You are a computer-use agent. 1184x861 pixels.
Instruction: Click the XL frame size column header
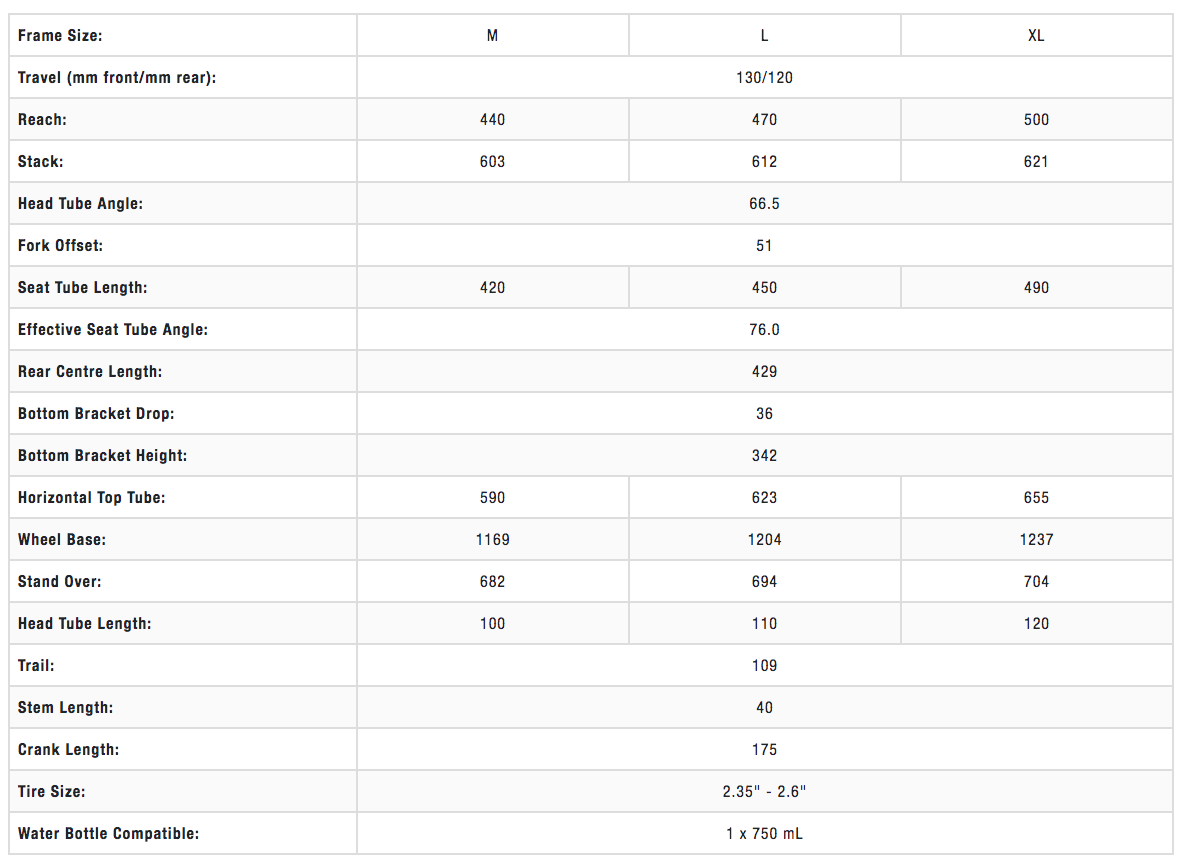coord(1036,36)
